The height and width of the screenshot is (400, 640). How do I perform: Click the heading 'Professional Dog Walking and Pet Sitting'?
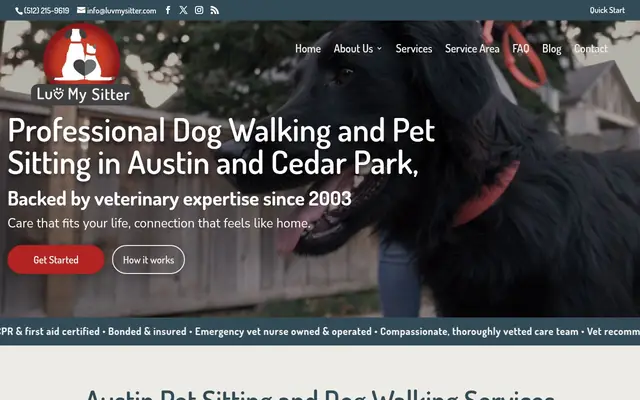click(x=221, y=147)
